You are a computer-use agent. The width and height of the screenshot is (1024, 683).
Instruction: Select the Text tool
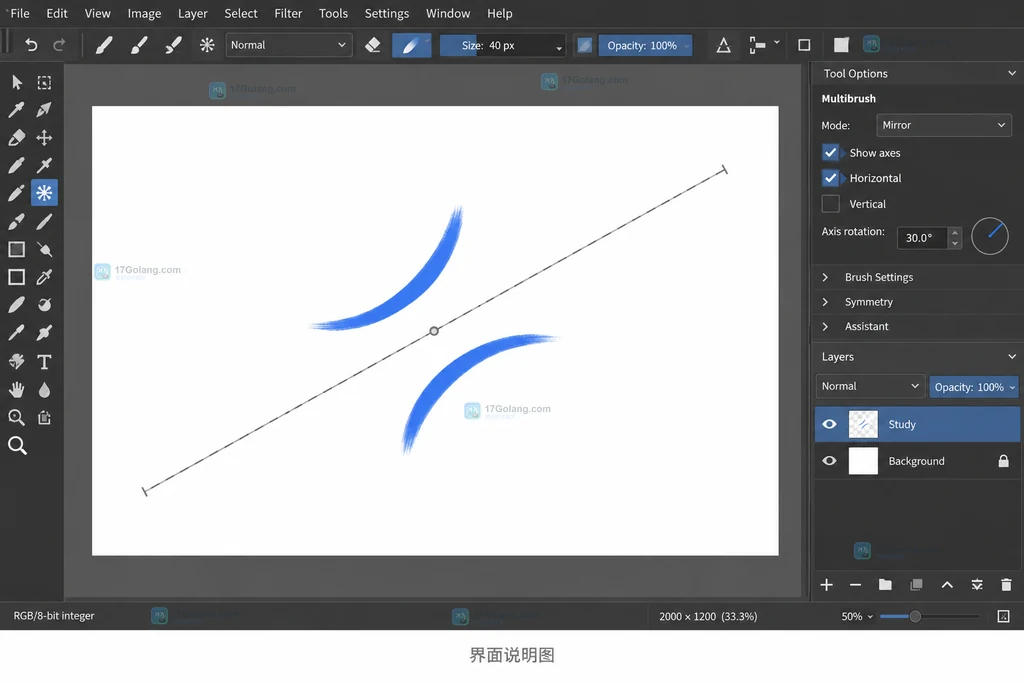44,362
